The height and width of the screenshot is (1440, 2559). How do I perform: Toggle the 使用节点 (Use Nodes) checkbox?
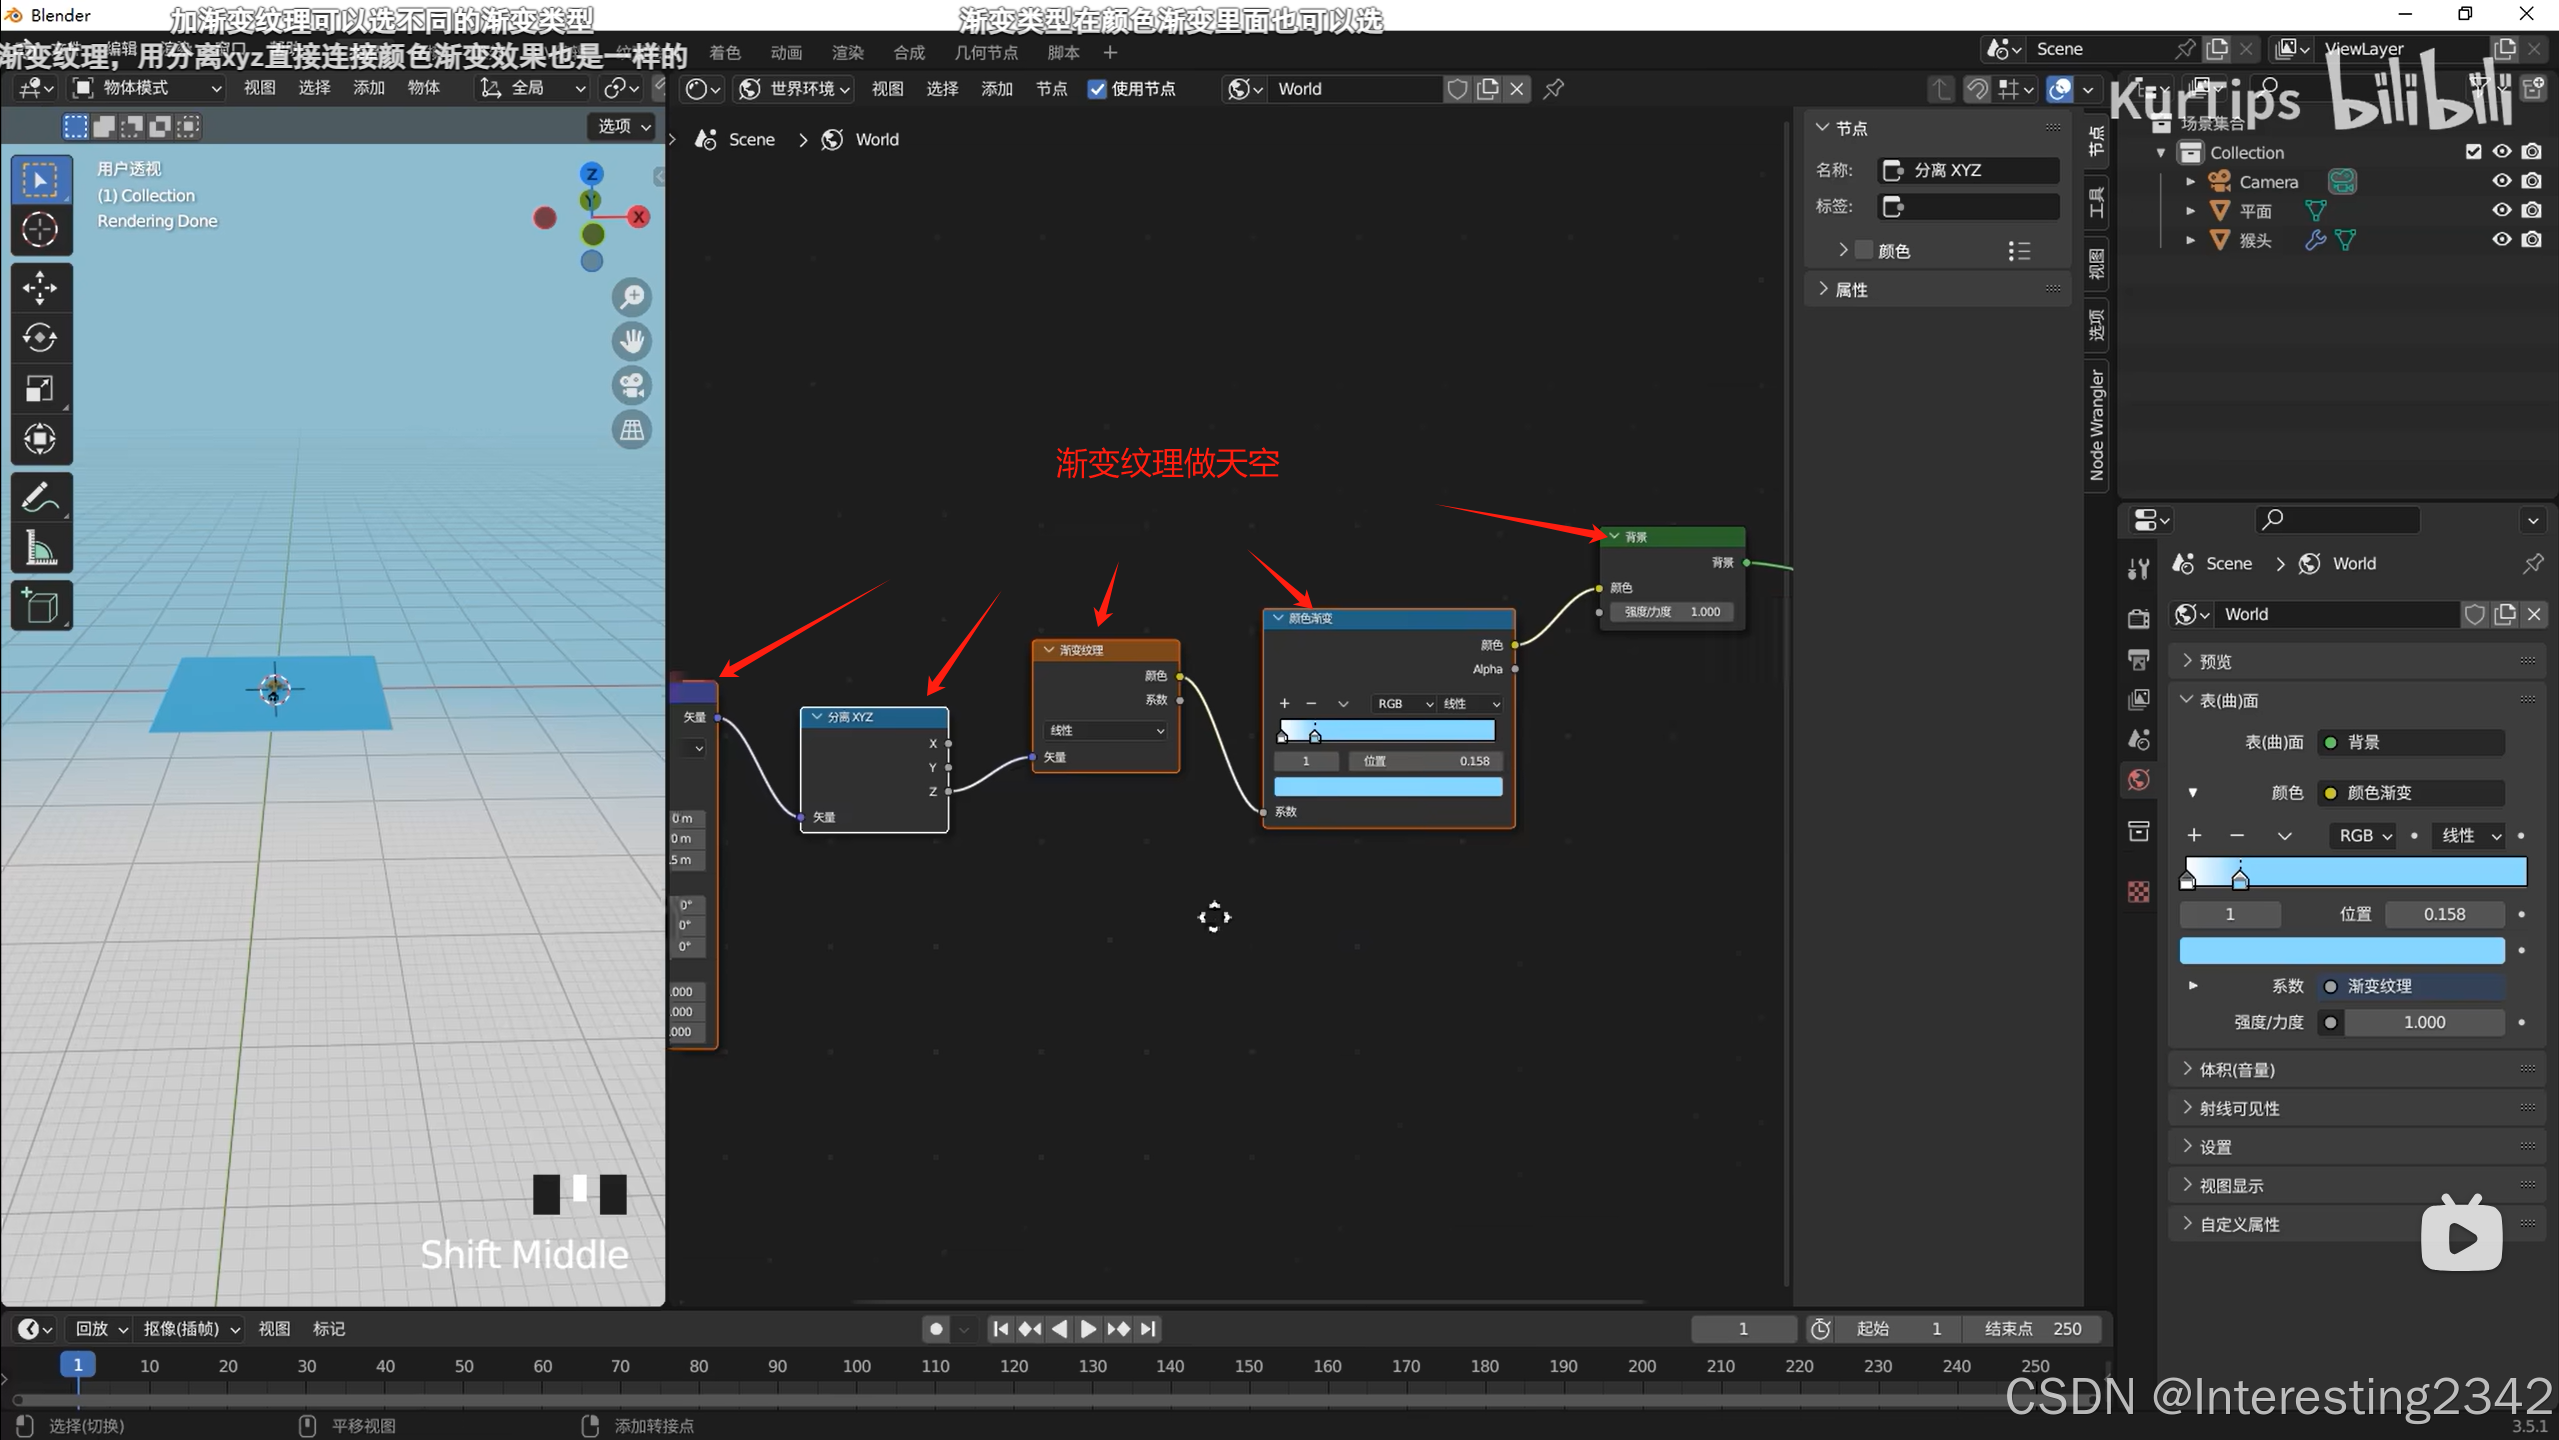pos(1097,89)
